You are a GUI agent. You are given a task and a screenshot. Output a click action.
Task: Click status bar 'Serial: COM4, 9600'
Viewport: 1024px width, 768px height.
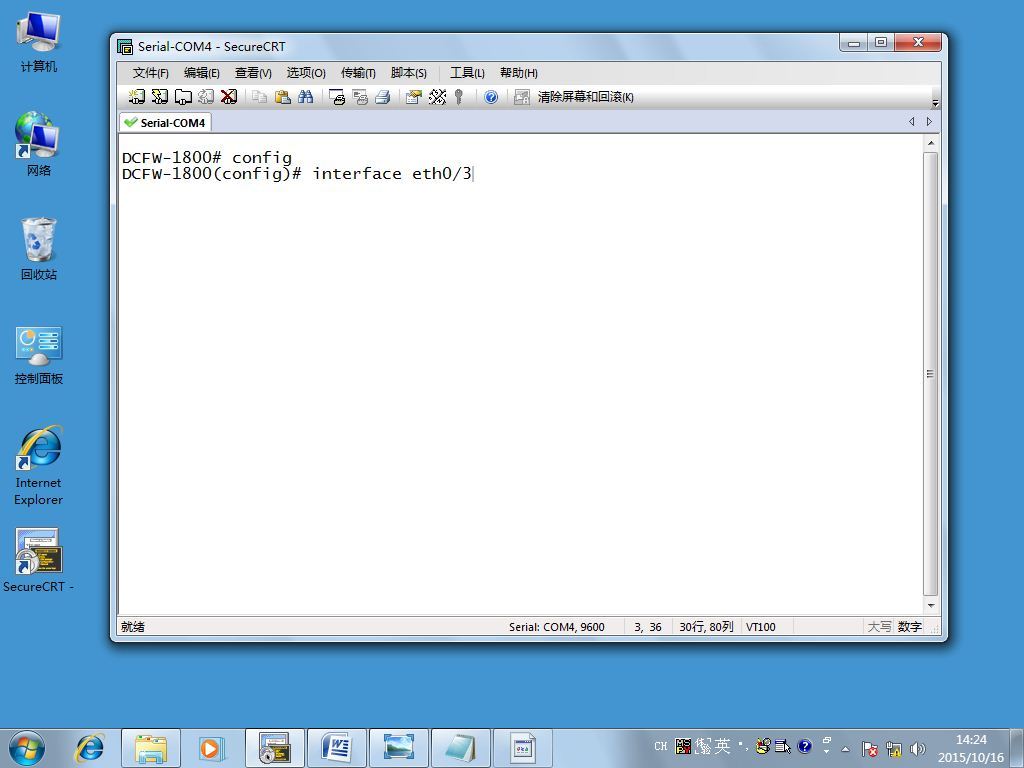(556, 627)
